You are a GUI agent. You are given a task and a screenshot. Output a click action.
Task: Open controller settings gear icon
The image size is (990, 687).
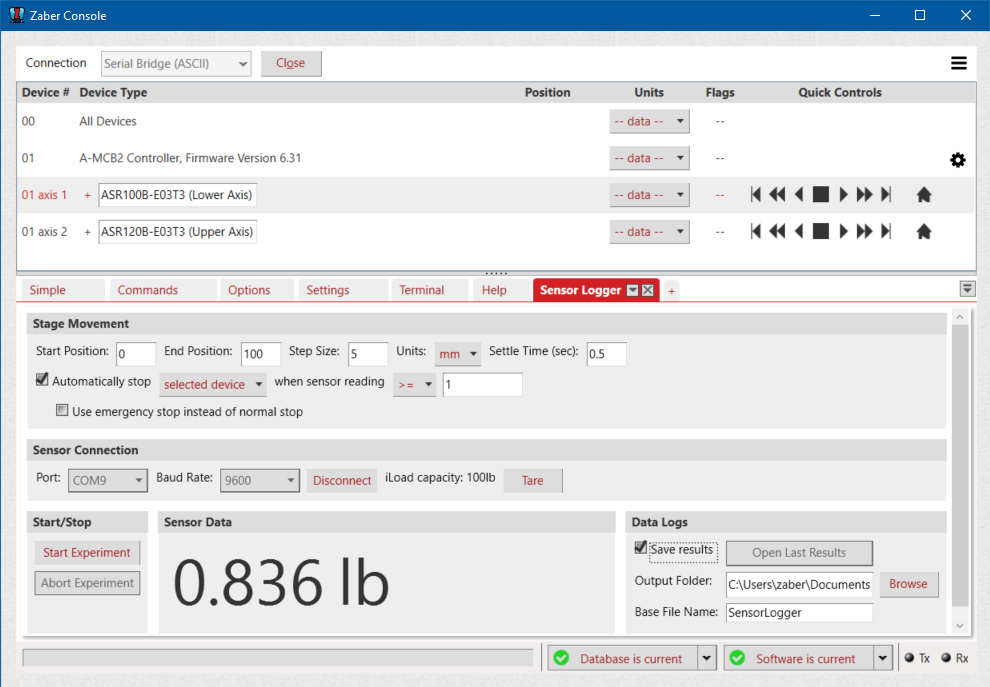click(957, 160)
